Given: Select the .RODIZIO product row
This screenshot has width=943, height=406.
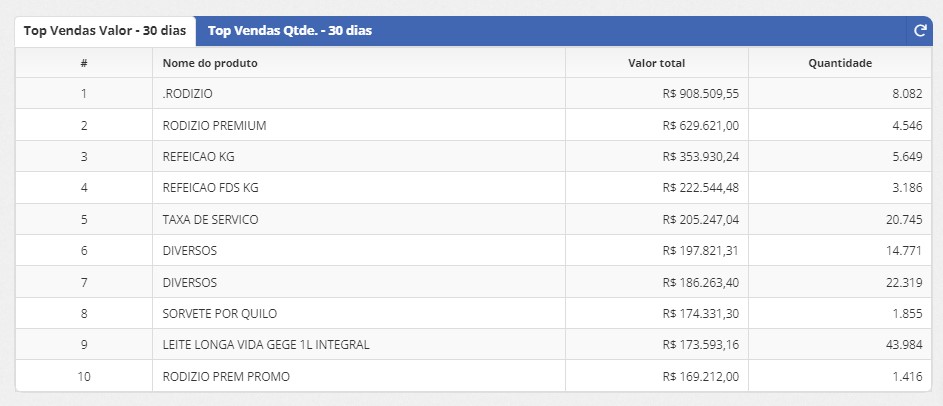Looking at the screenshot, I should pos(473,94).
